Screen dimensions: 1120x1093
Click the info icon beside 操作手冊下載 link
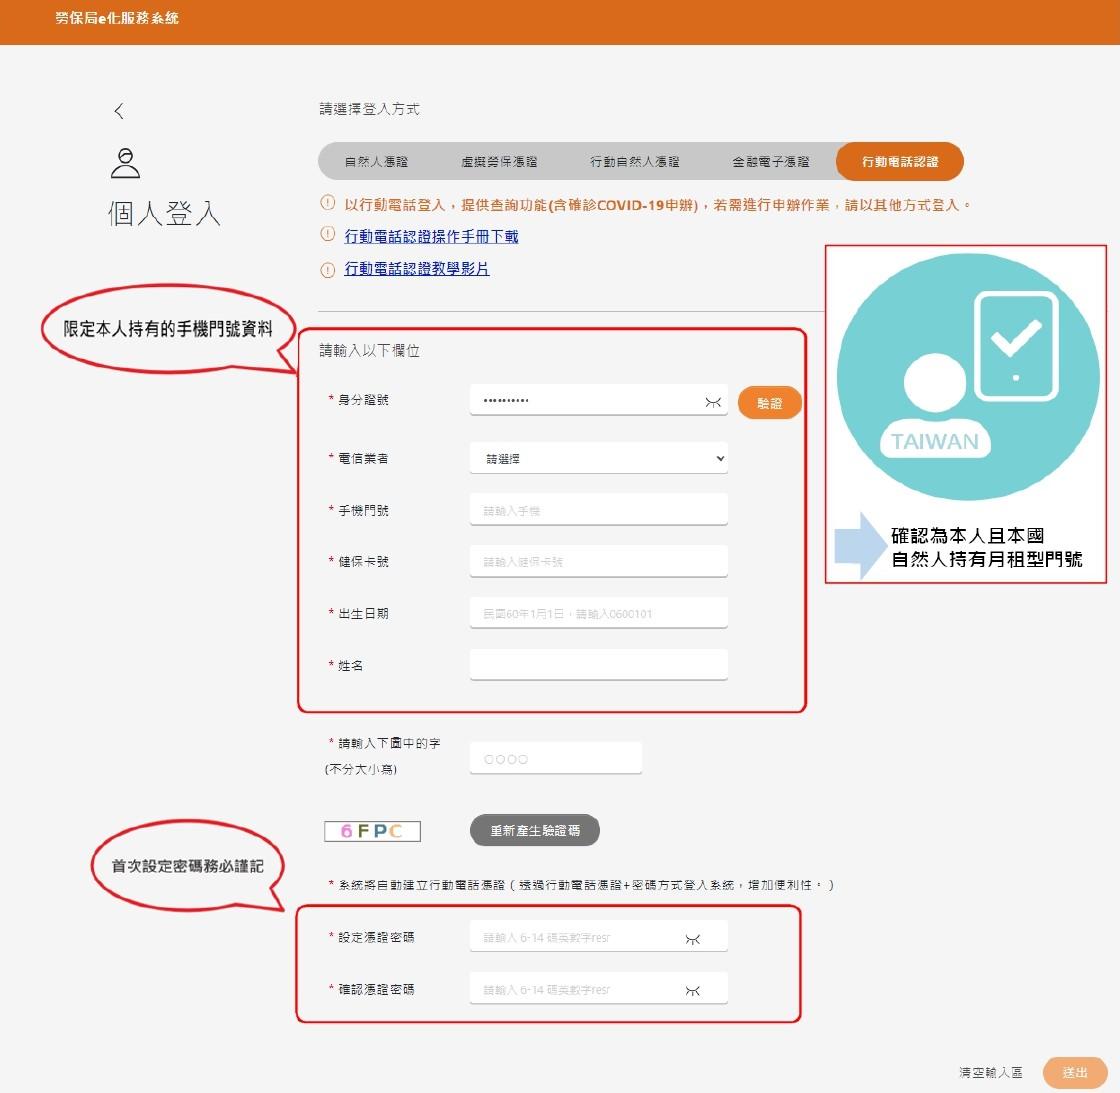click(x=327, y=234)
